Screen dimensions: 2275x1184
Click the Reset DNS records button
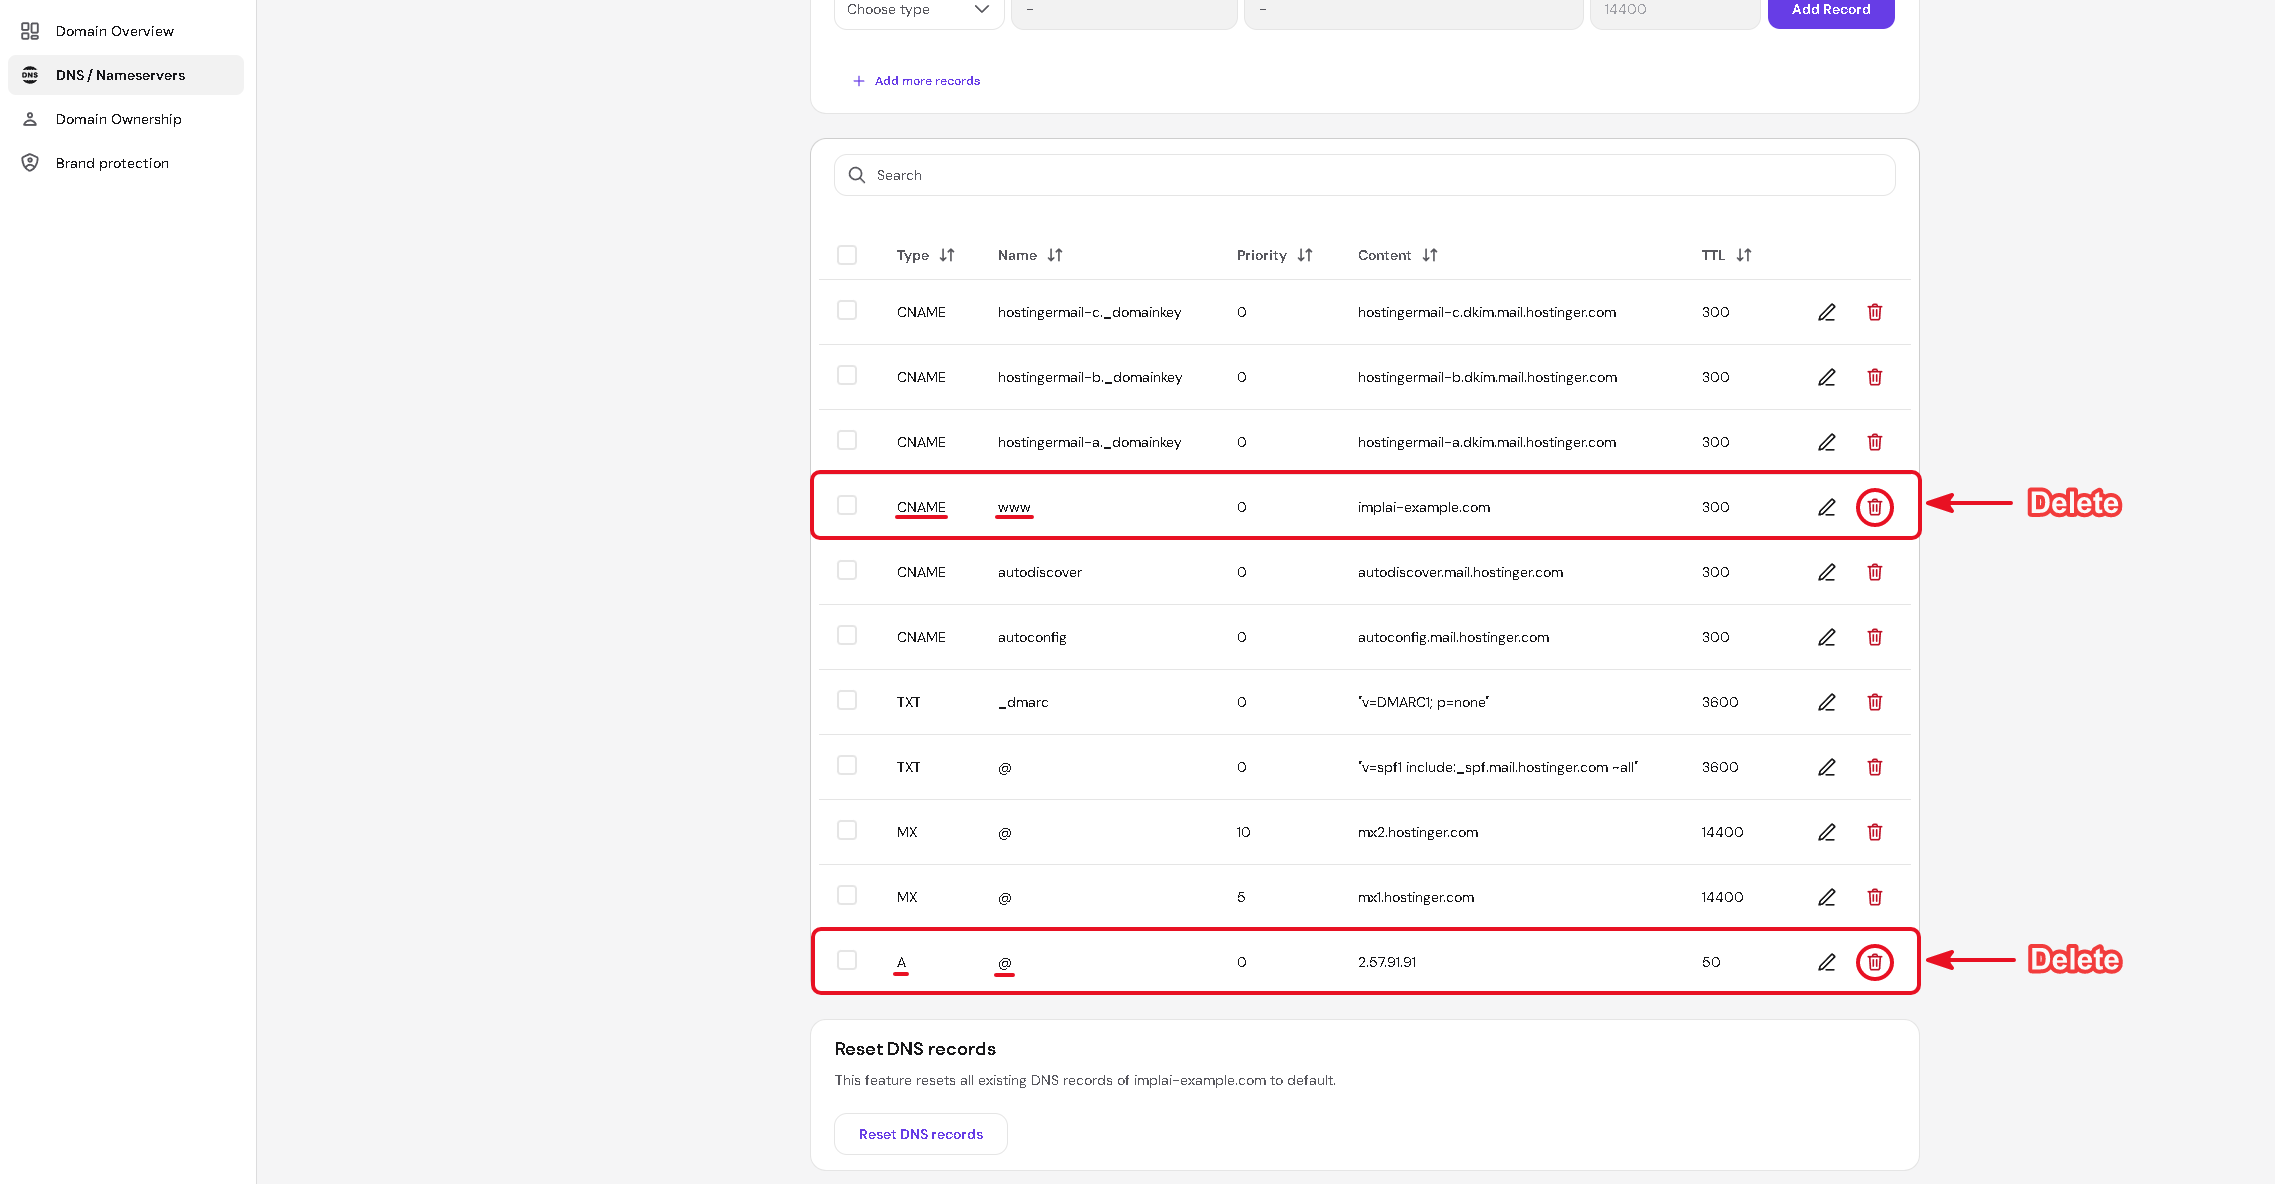920,1134
